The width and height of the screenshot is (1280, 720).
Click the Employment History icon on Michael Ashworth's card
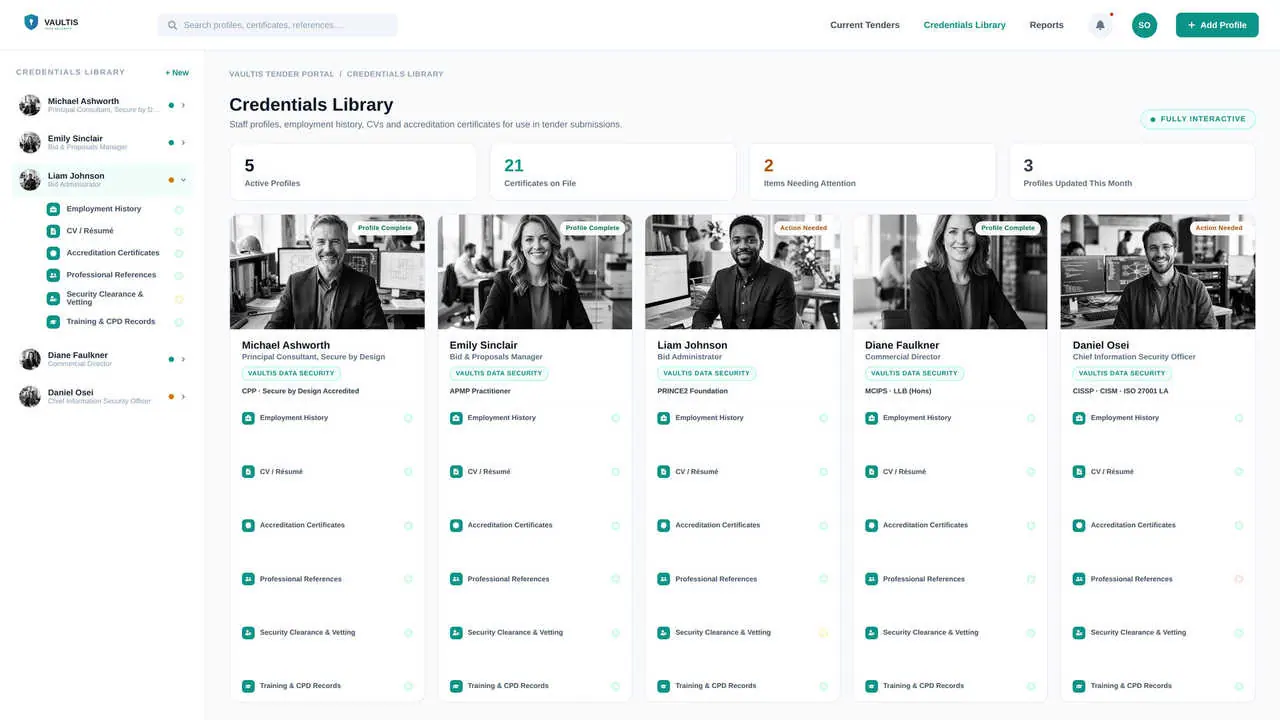248,418
